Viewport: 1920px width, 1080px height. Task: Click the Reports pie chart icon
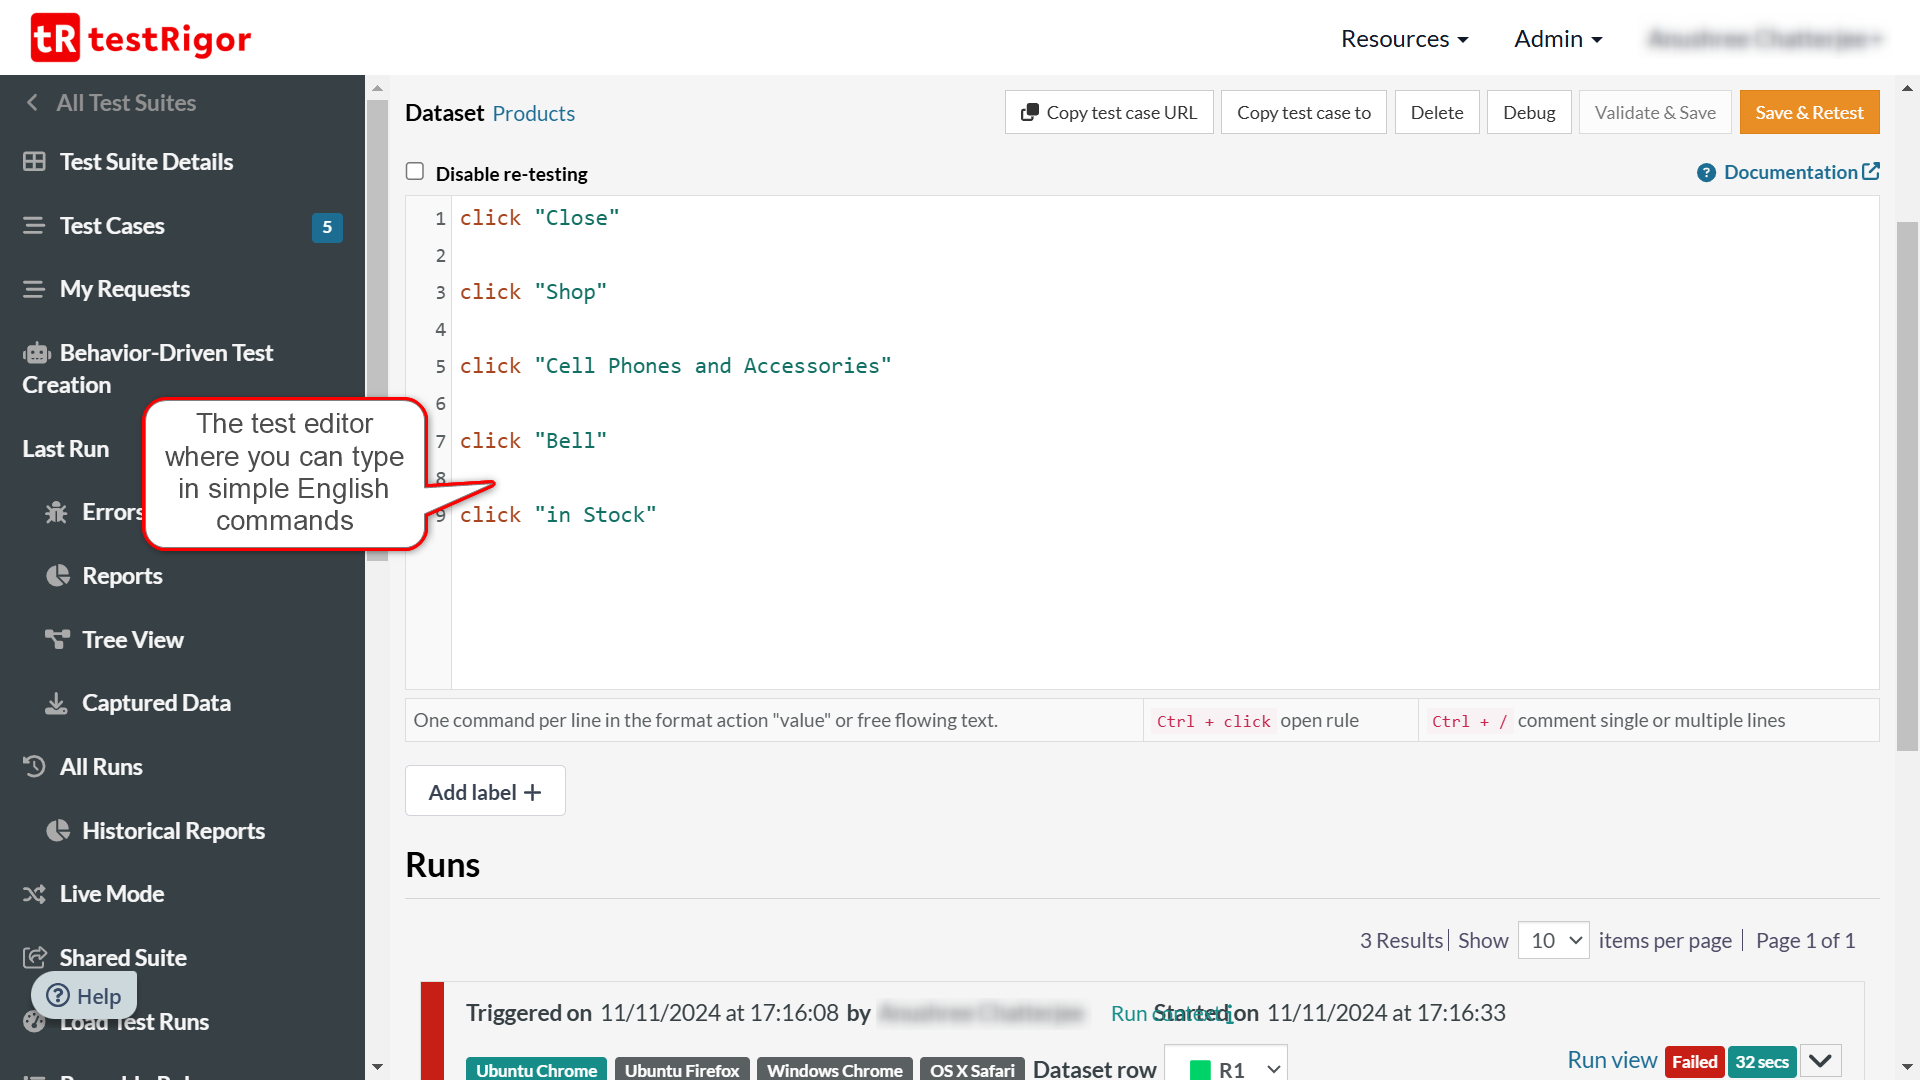pos(58,576)
